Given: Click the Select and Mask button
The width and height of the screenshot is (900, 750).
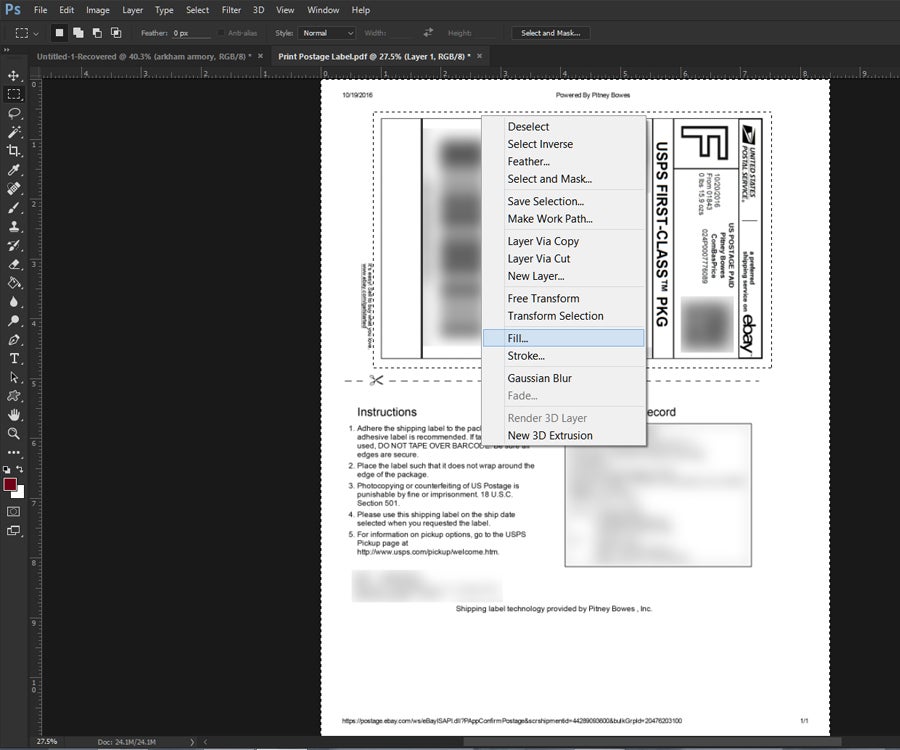Looking at the screenshot, I should click(x=550, y=32).
